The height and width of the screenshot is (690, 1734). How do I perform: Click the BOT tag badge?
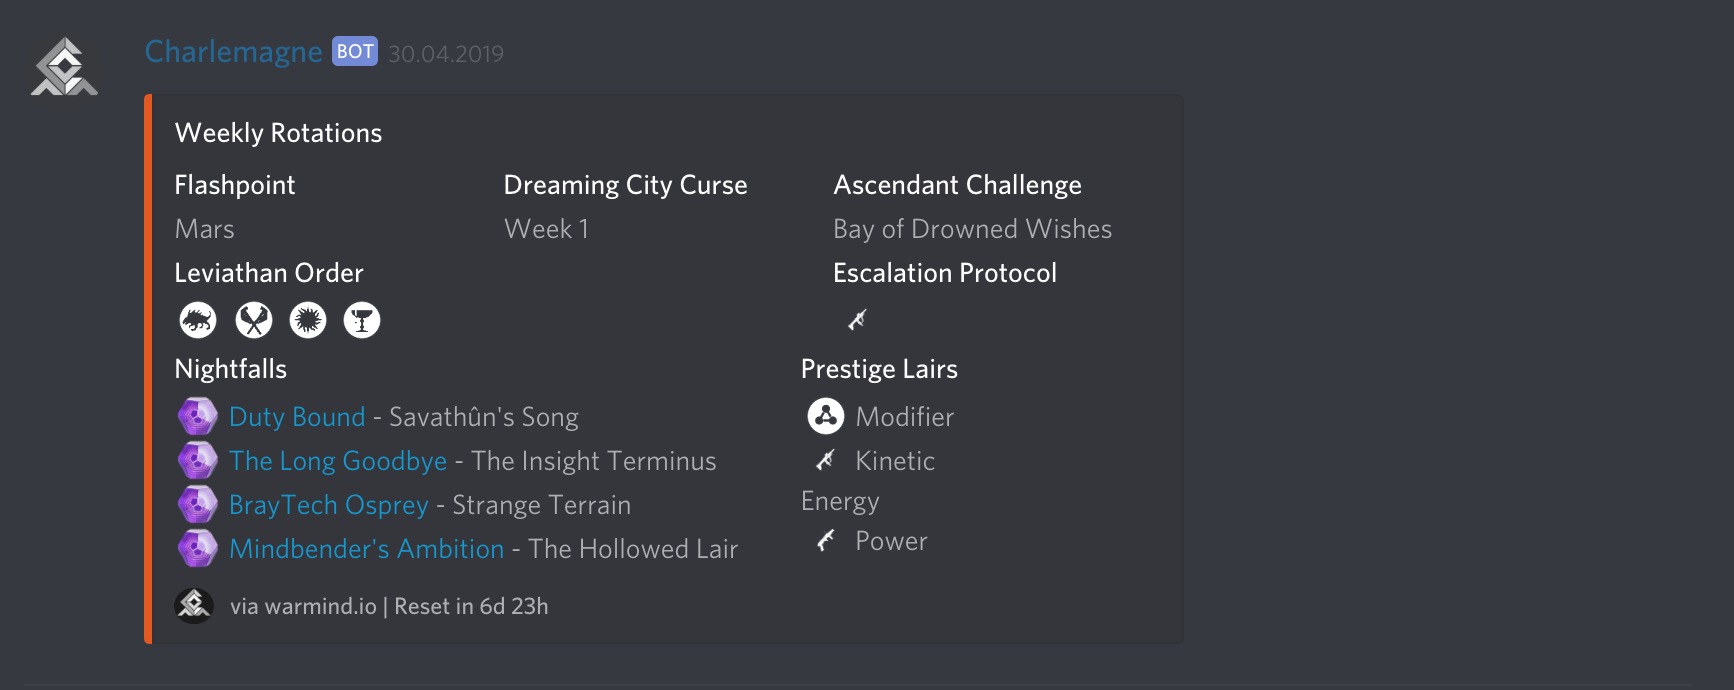coord(355,51)
